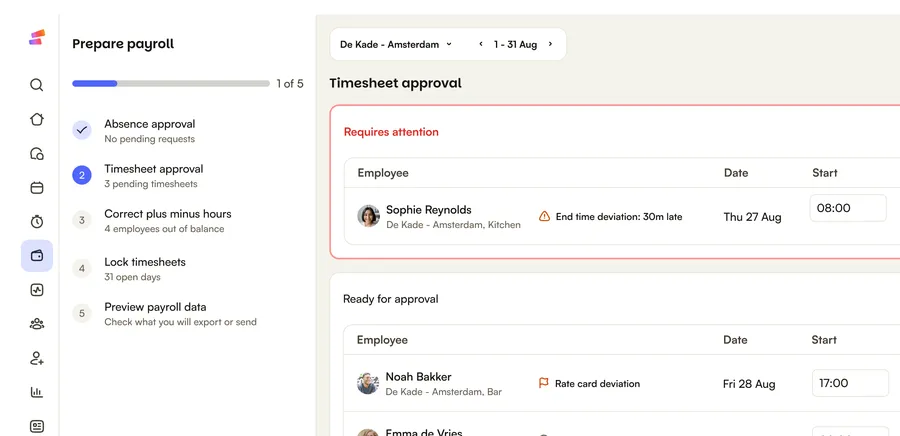Click Noah Bakker's avatar photo
The height and width of the screenshot is (436, 900).
[x=368, y=383]
